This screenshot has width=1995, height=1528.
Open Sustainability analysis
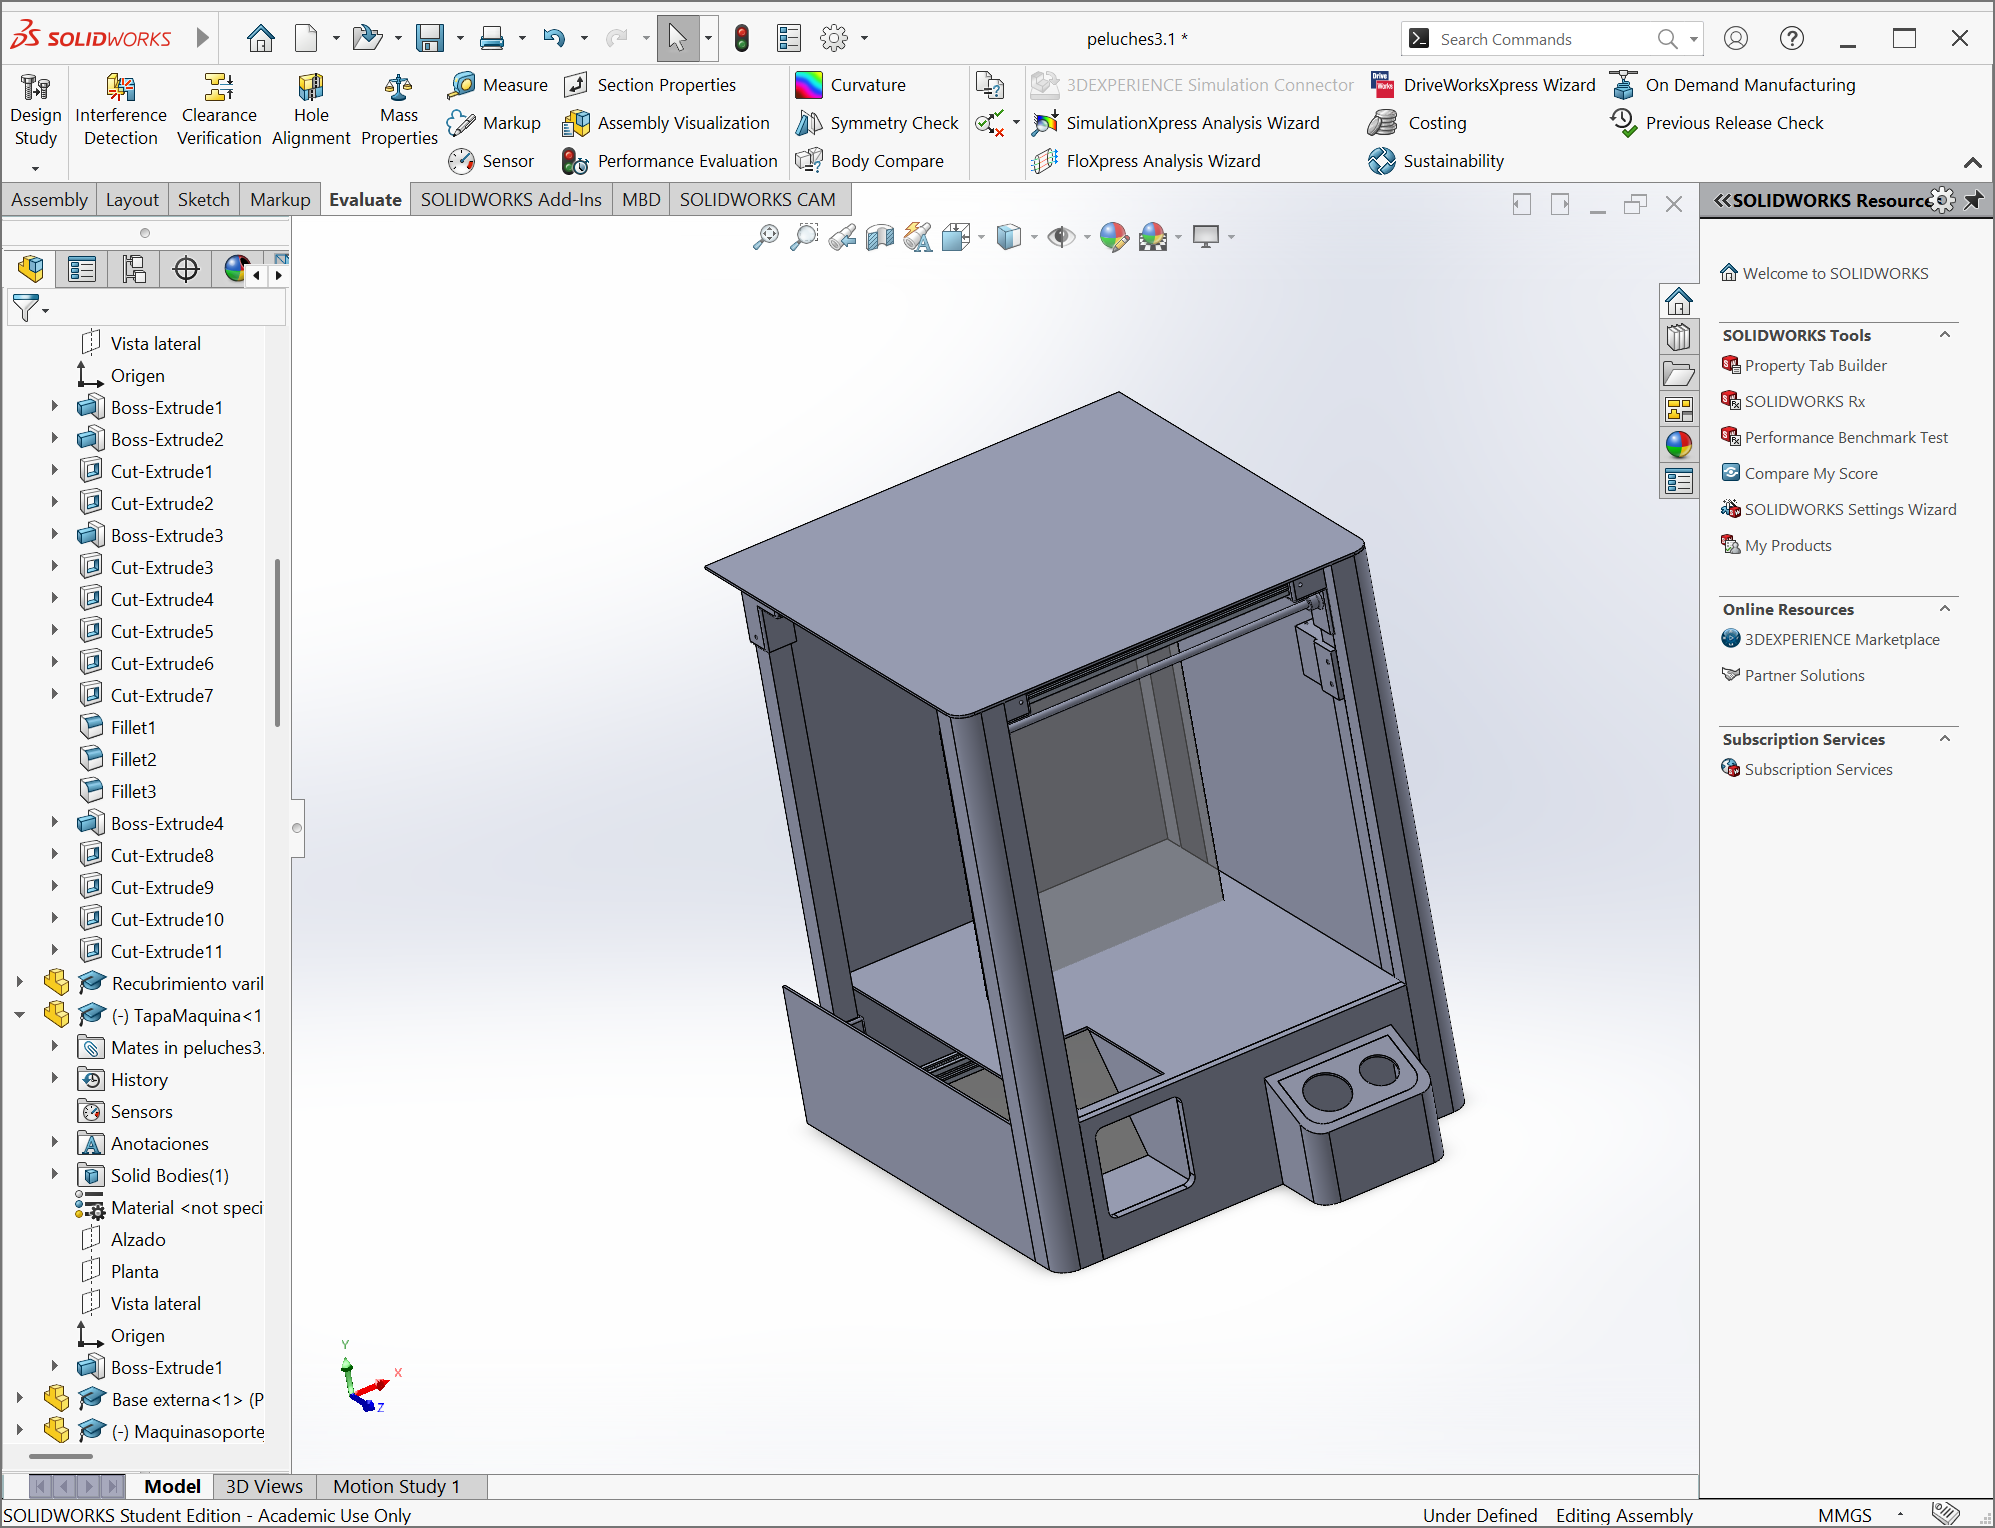pyautogui.click(x=1437, y=161)
